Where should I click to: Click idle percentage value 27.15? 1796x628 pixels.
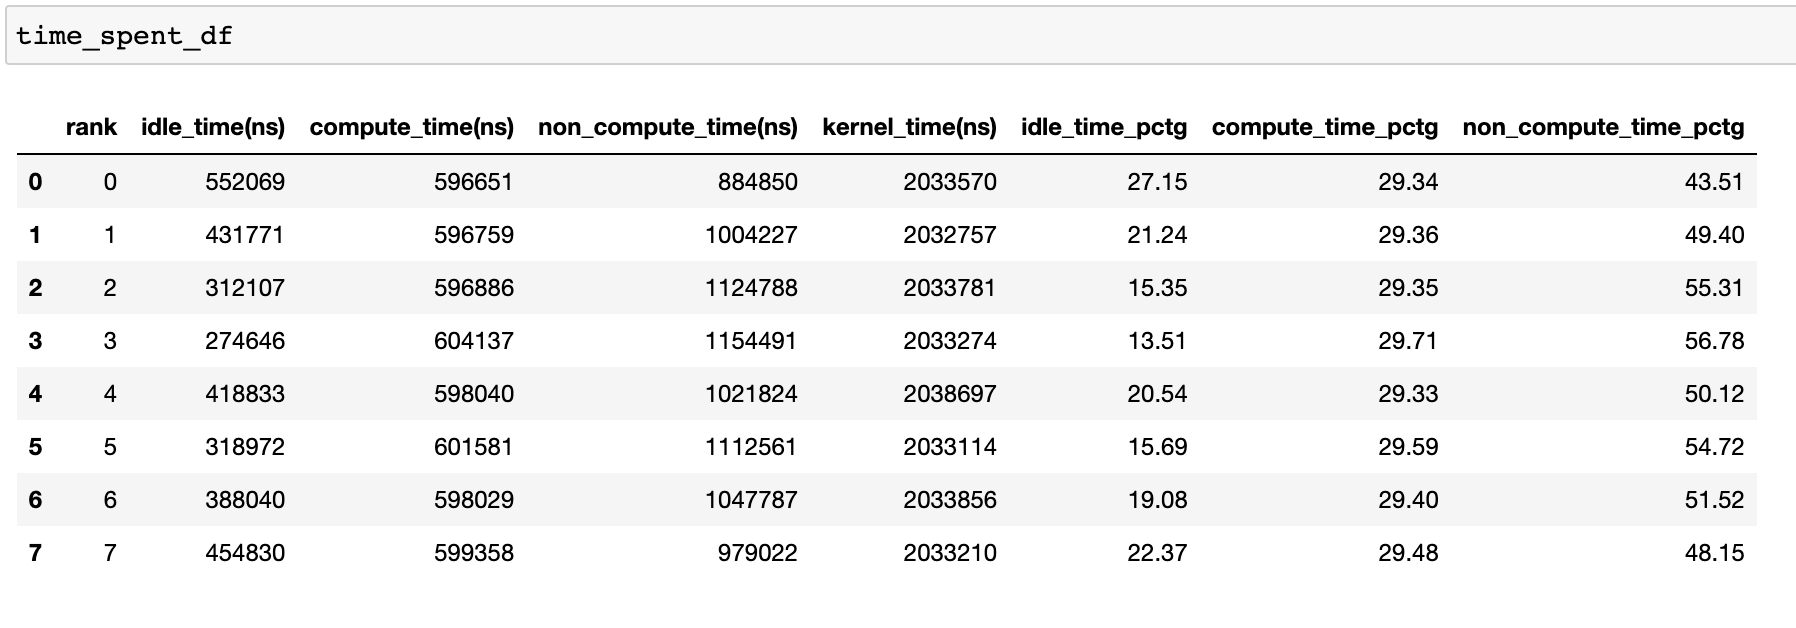(1157, 182)
